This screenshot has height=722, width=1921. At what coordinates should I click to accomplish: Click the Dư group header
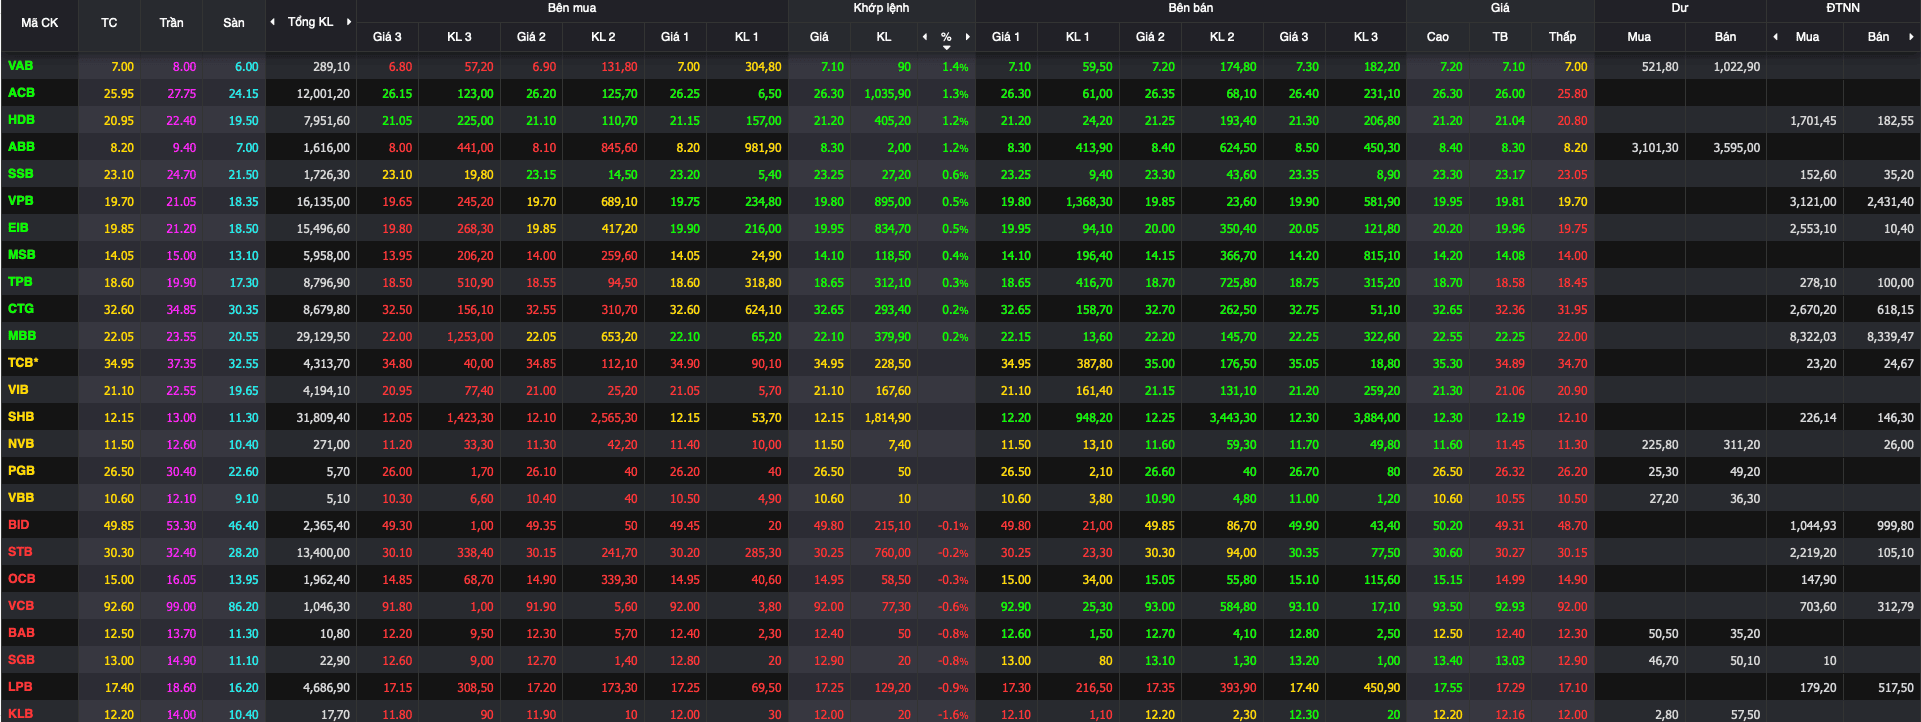[1679, 8]
